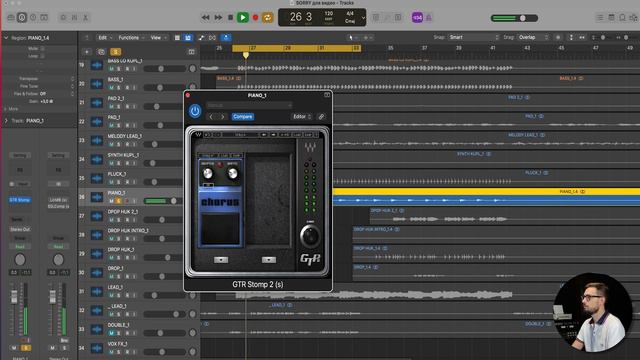Open the Functions menu in tracks area

[131, 38]
